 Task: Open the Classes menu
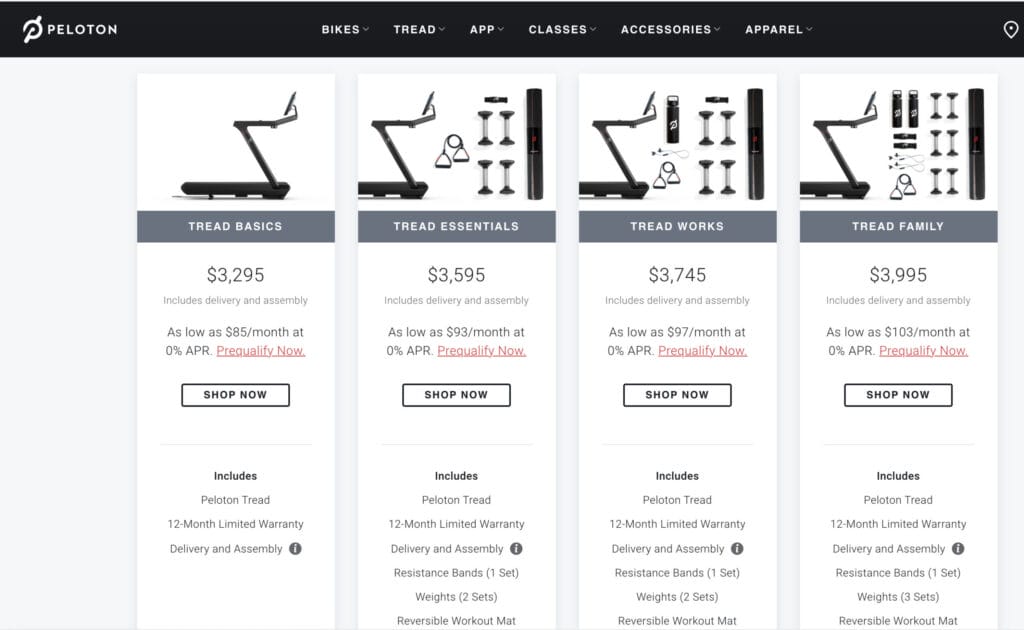562,29
